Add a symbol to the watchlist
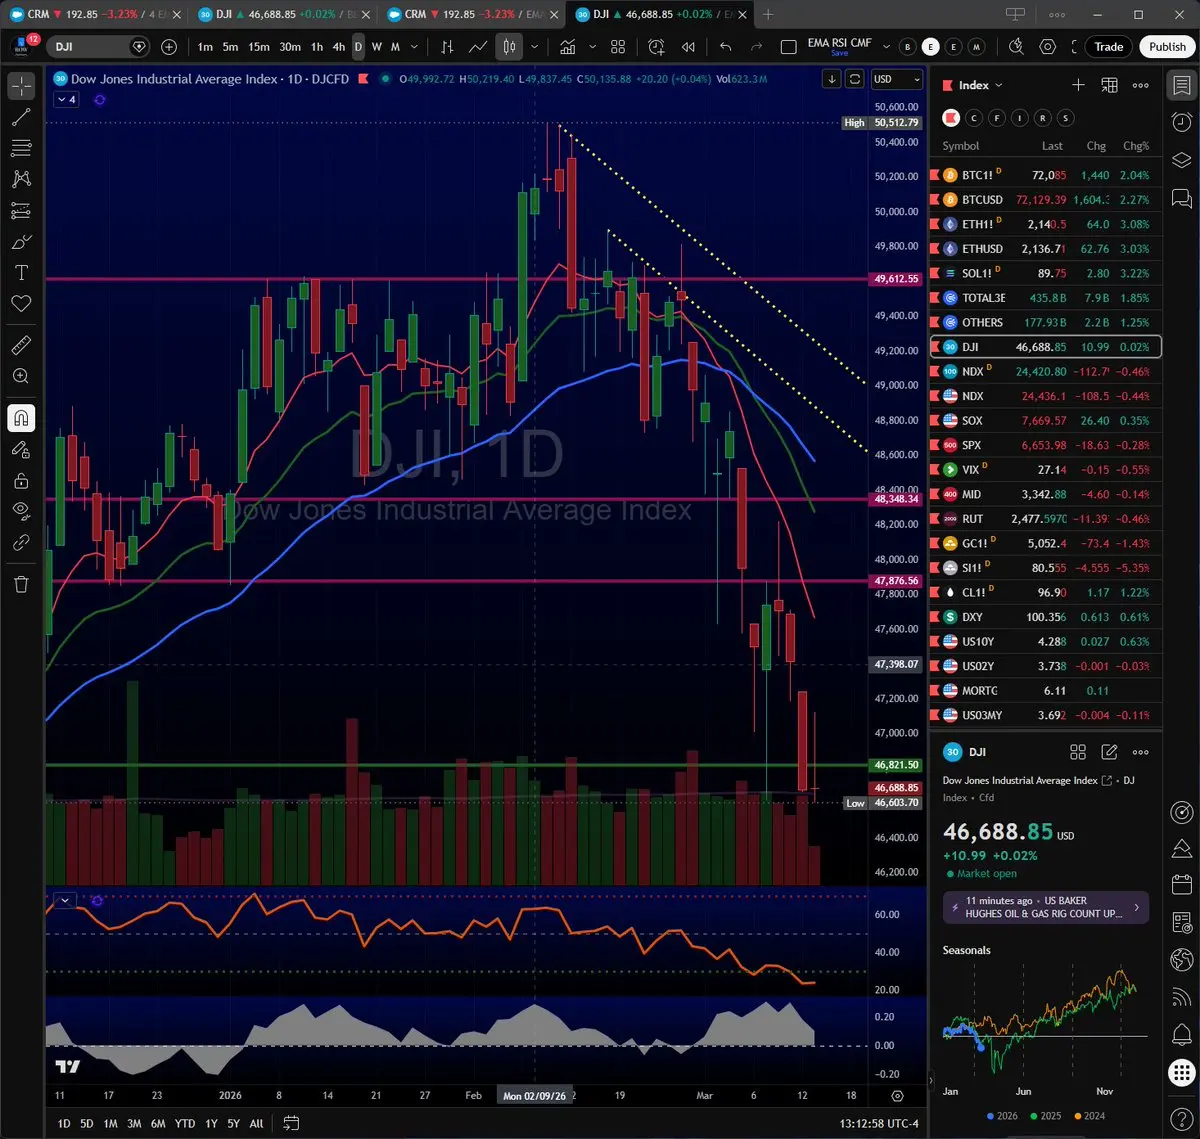Image resolution: width=1200 pixels, height=1139 pixels. tap(1078, 85)
